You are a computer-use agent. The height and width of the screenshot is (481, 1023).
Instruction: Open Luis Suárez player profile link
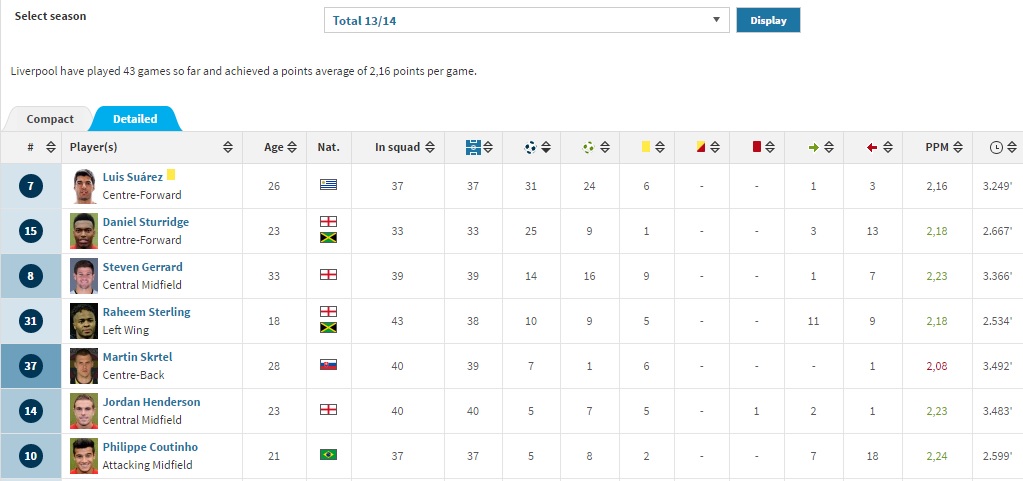pyautogui.click(x=132, y=177)
